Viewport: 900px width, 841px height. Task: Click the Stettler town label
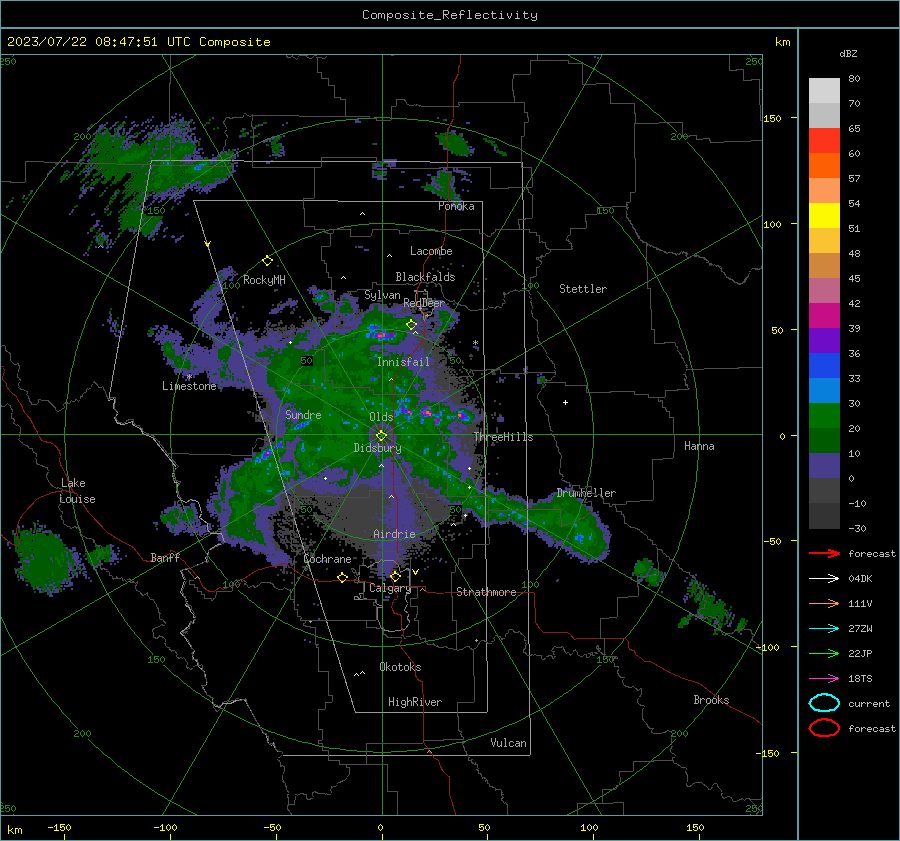coord(583,289)
